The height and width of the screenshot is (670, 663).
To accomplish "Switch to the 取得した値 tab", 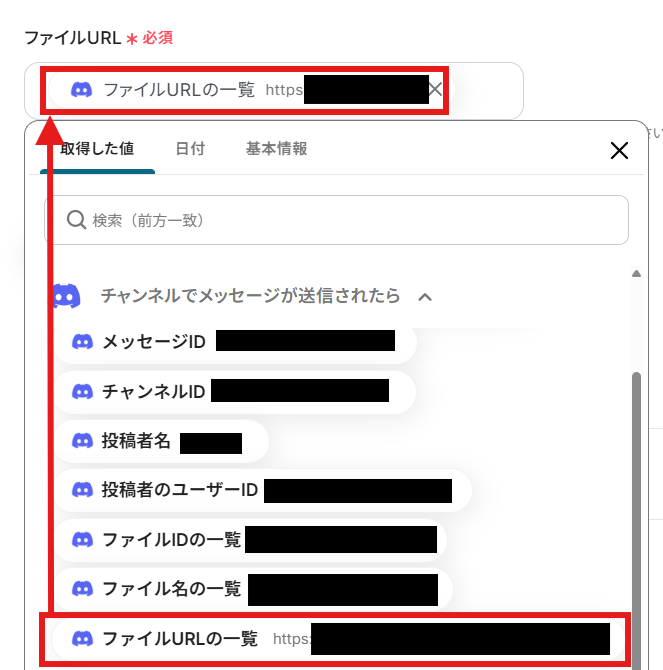I will 97,149.
